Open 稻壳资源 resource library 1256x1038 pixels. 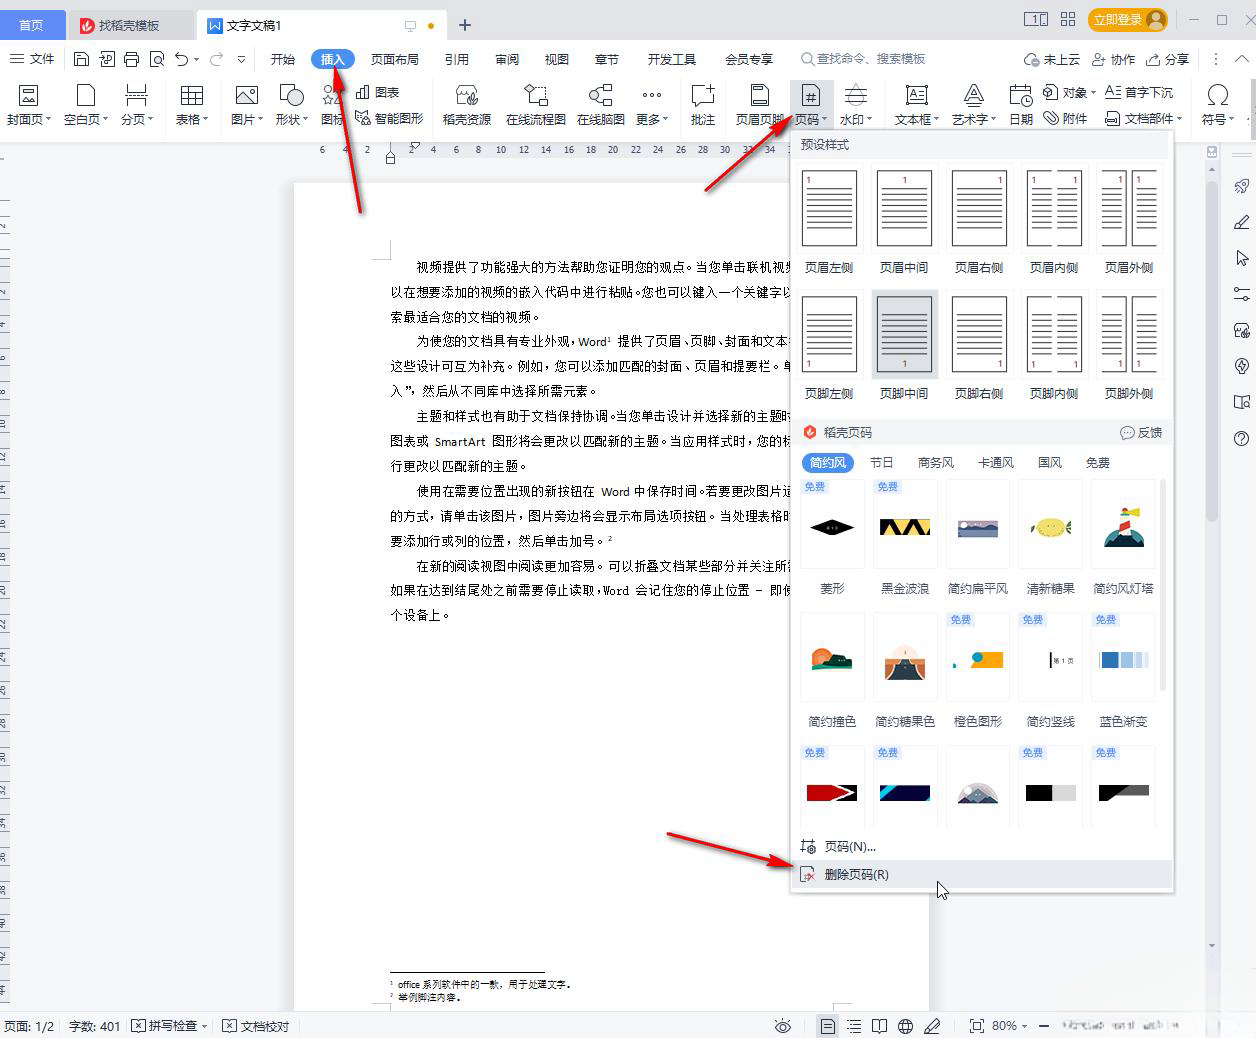click(467, 105)
